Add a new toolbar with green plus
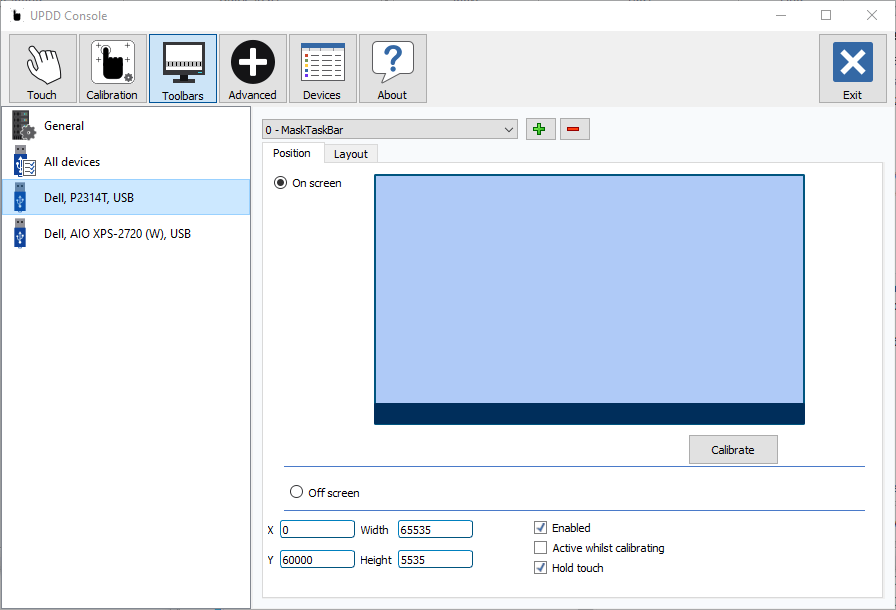The width and height of the screenshot is (896, 610). tap(540, 129)
